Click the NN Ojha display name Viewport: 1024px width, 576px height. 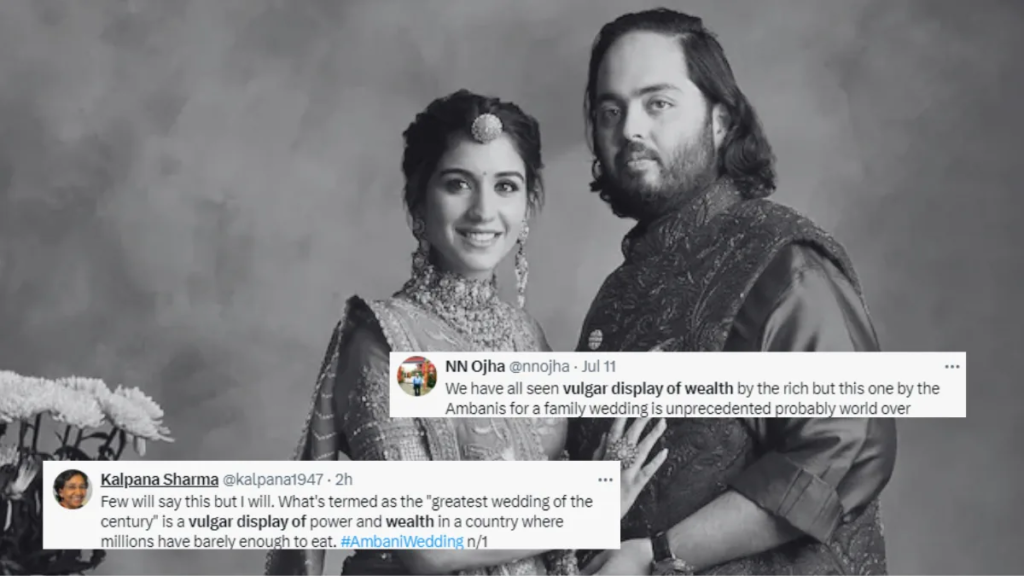click(475, 366)
